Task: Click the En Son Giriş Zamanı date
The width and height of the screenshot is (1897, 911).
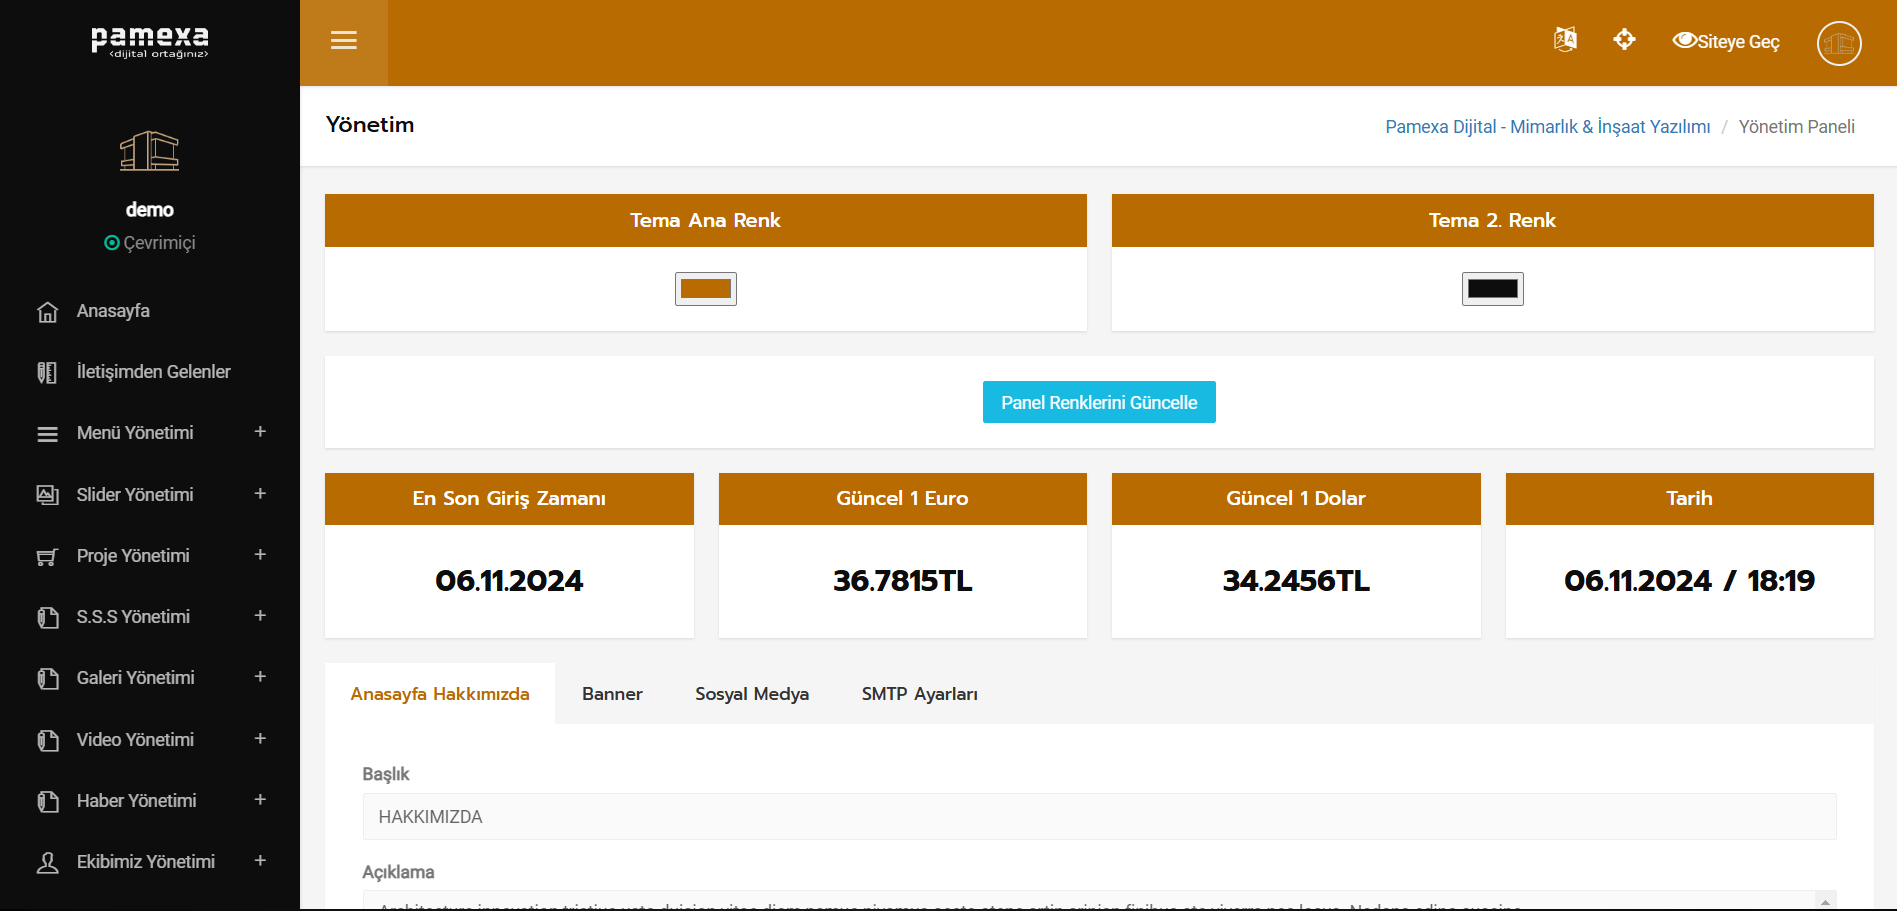Action: point(509,581)
